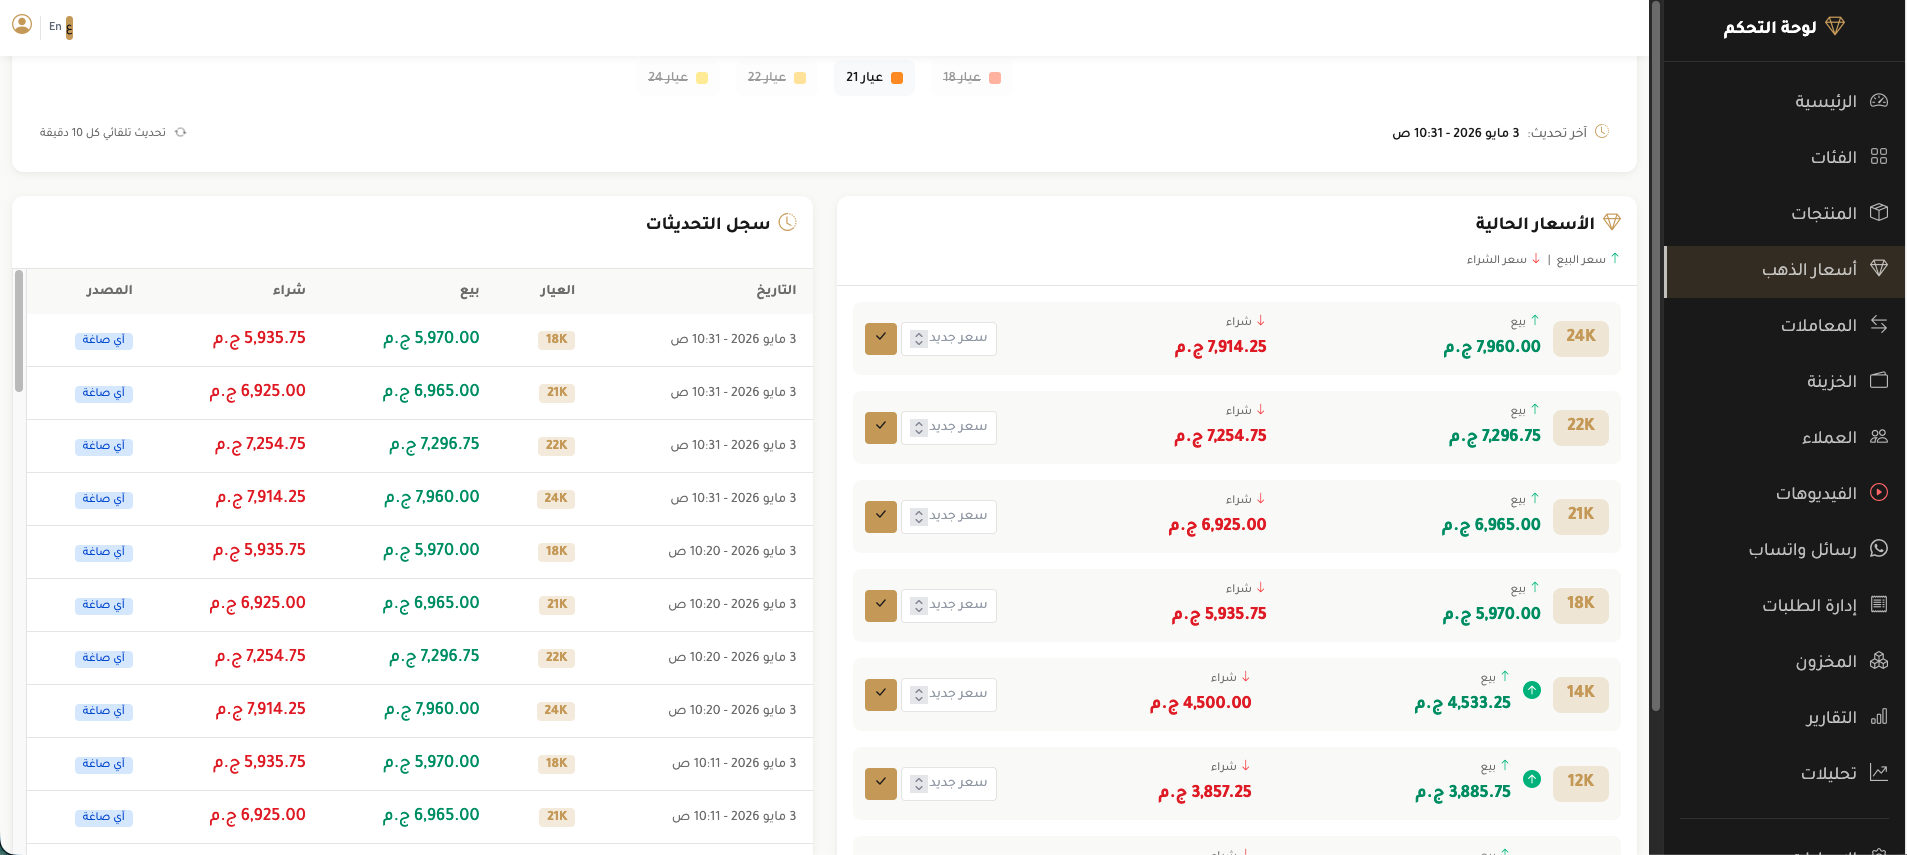The width and height of the screenshot is (1907, 855).
Task: Open the user profile avatar icon
Action: (x=22, y=24)
